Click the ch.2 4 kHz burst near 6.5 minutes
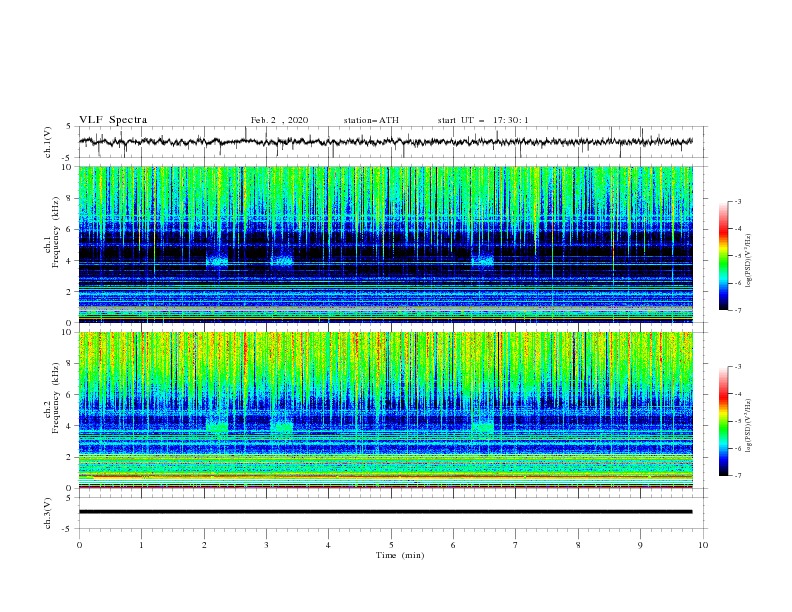This screenshot has width=792, height=612. (482, 427)
